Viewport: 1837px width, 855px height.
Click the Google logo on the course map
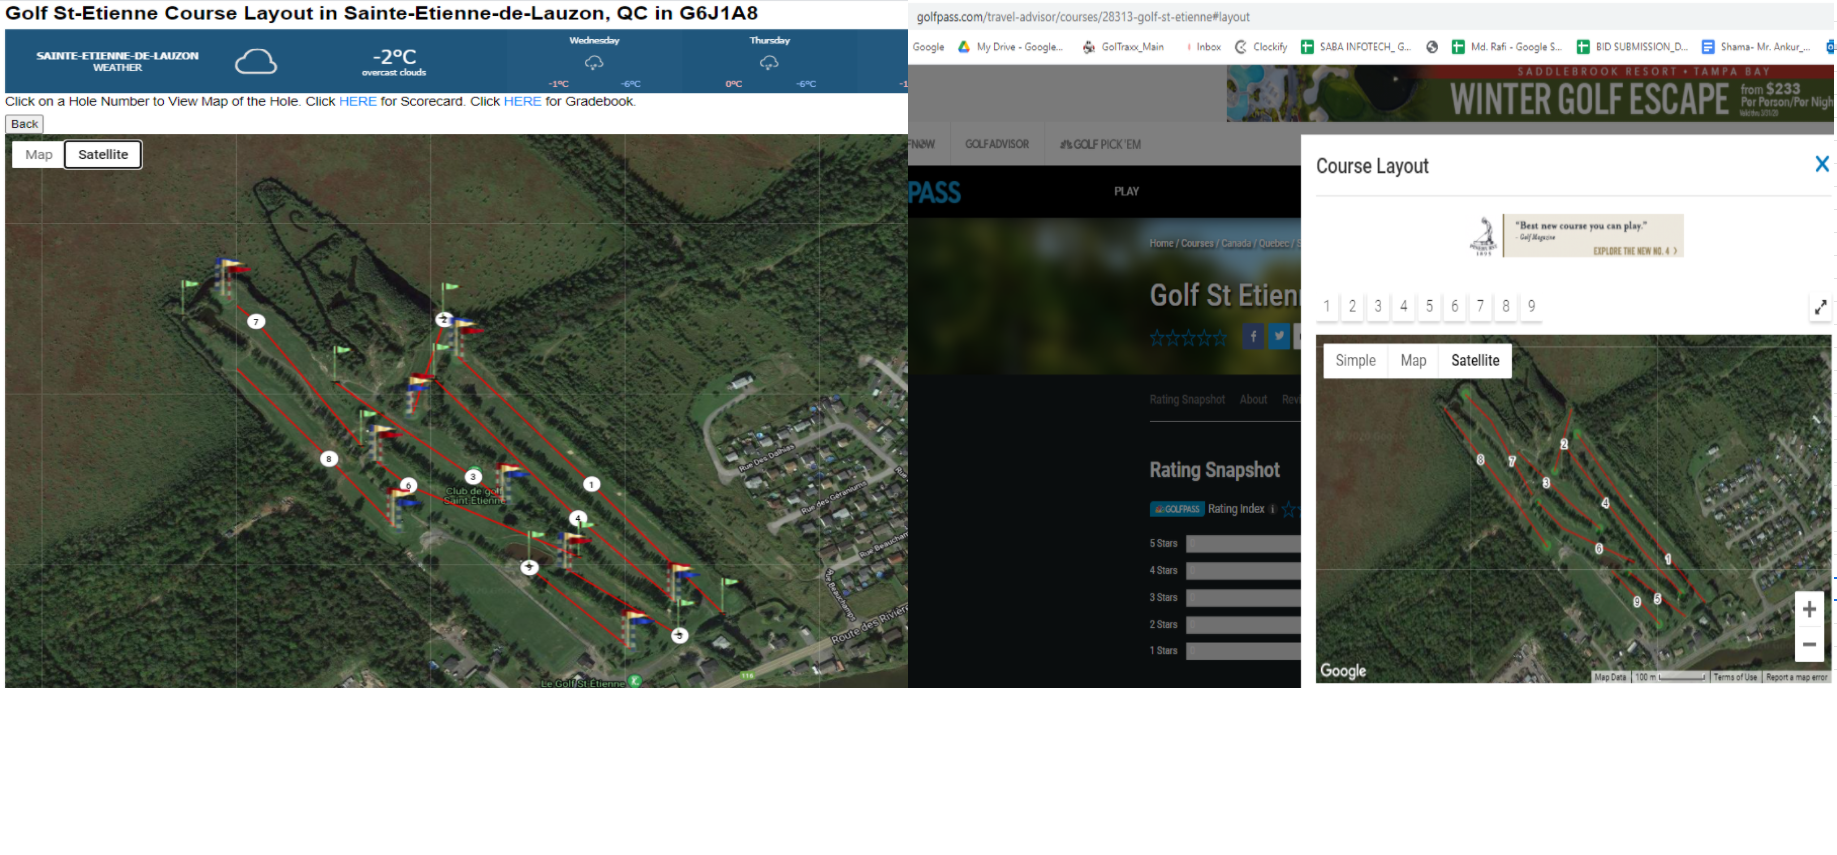click(x=1343, y=671)
